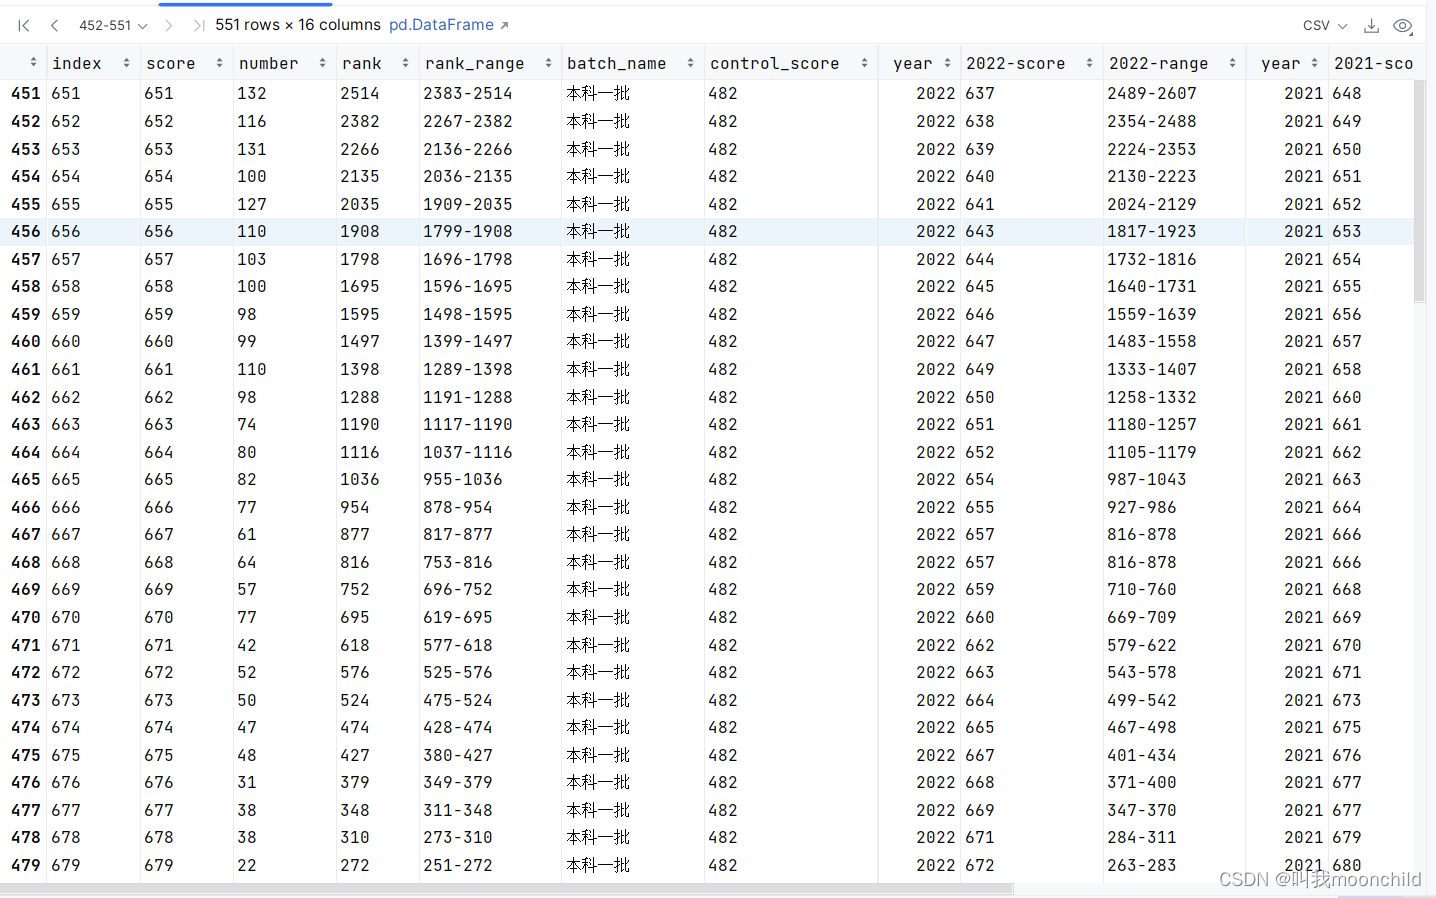Select the 2021-sco column header
The height and width of the screenshot is (898, 1436).
click(x=1374, y=63)
